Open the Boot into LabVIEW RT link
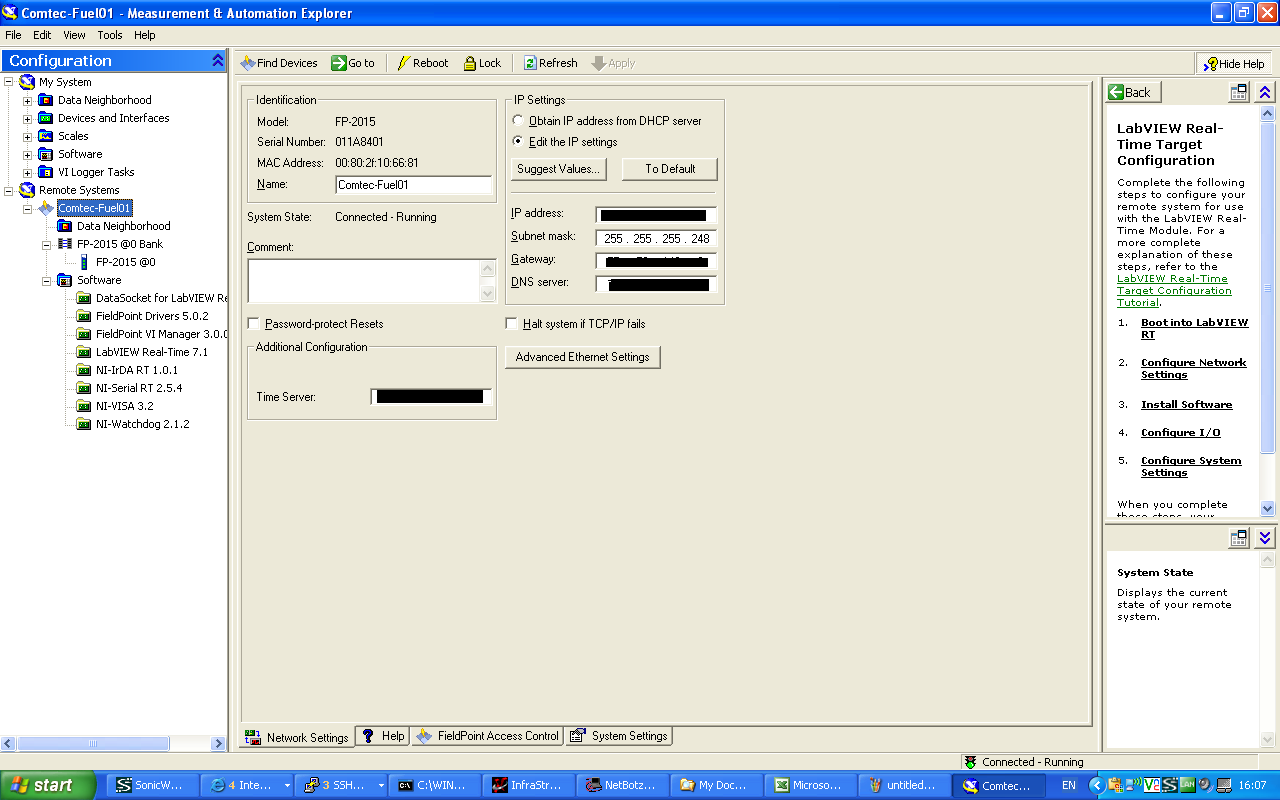The height and width of the screenshot is (800, 1280). coord(1194,328)
